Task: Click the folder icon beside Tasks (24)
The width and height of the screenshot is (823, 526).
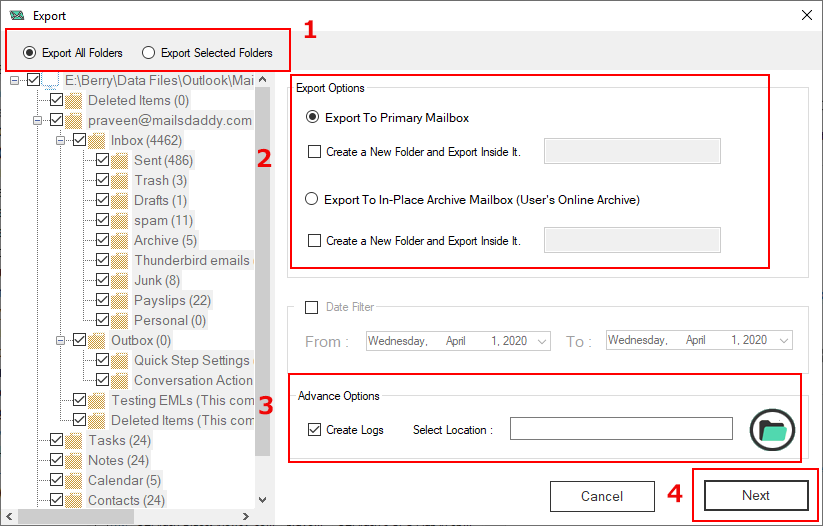Action: (74, 440)
